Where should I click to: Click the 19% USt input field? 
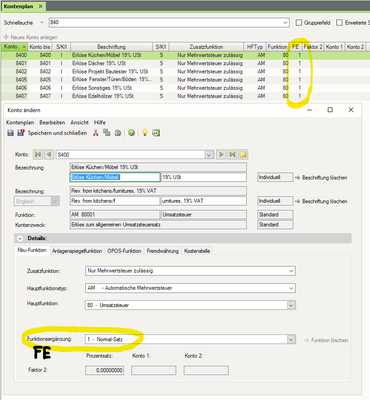click(204, 177)
